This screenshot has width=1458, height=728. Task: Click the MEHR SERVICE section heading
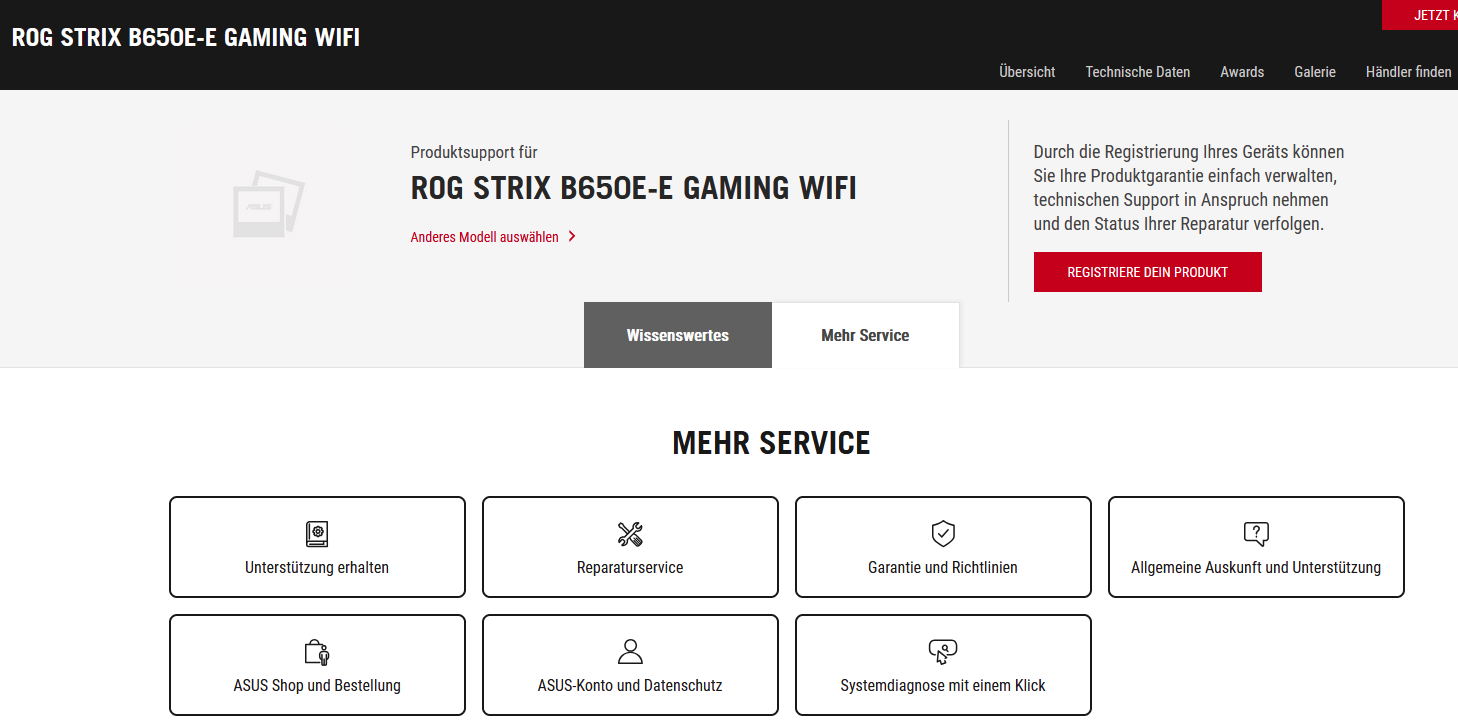(x=771, y=443)
